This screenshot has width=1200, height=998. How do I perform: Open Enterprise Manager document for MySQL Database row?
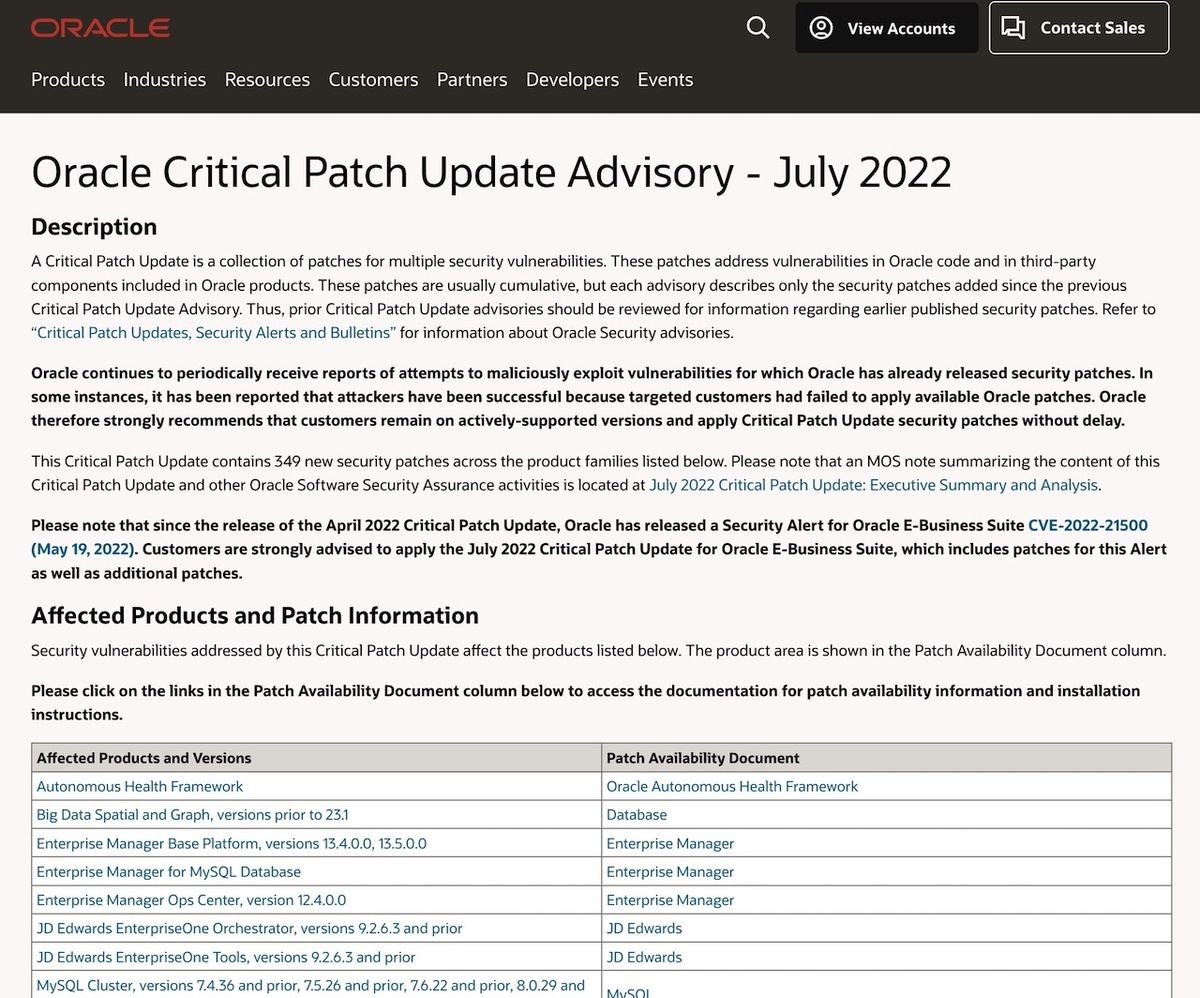(x=670, y=872)
